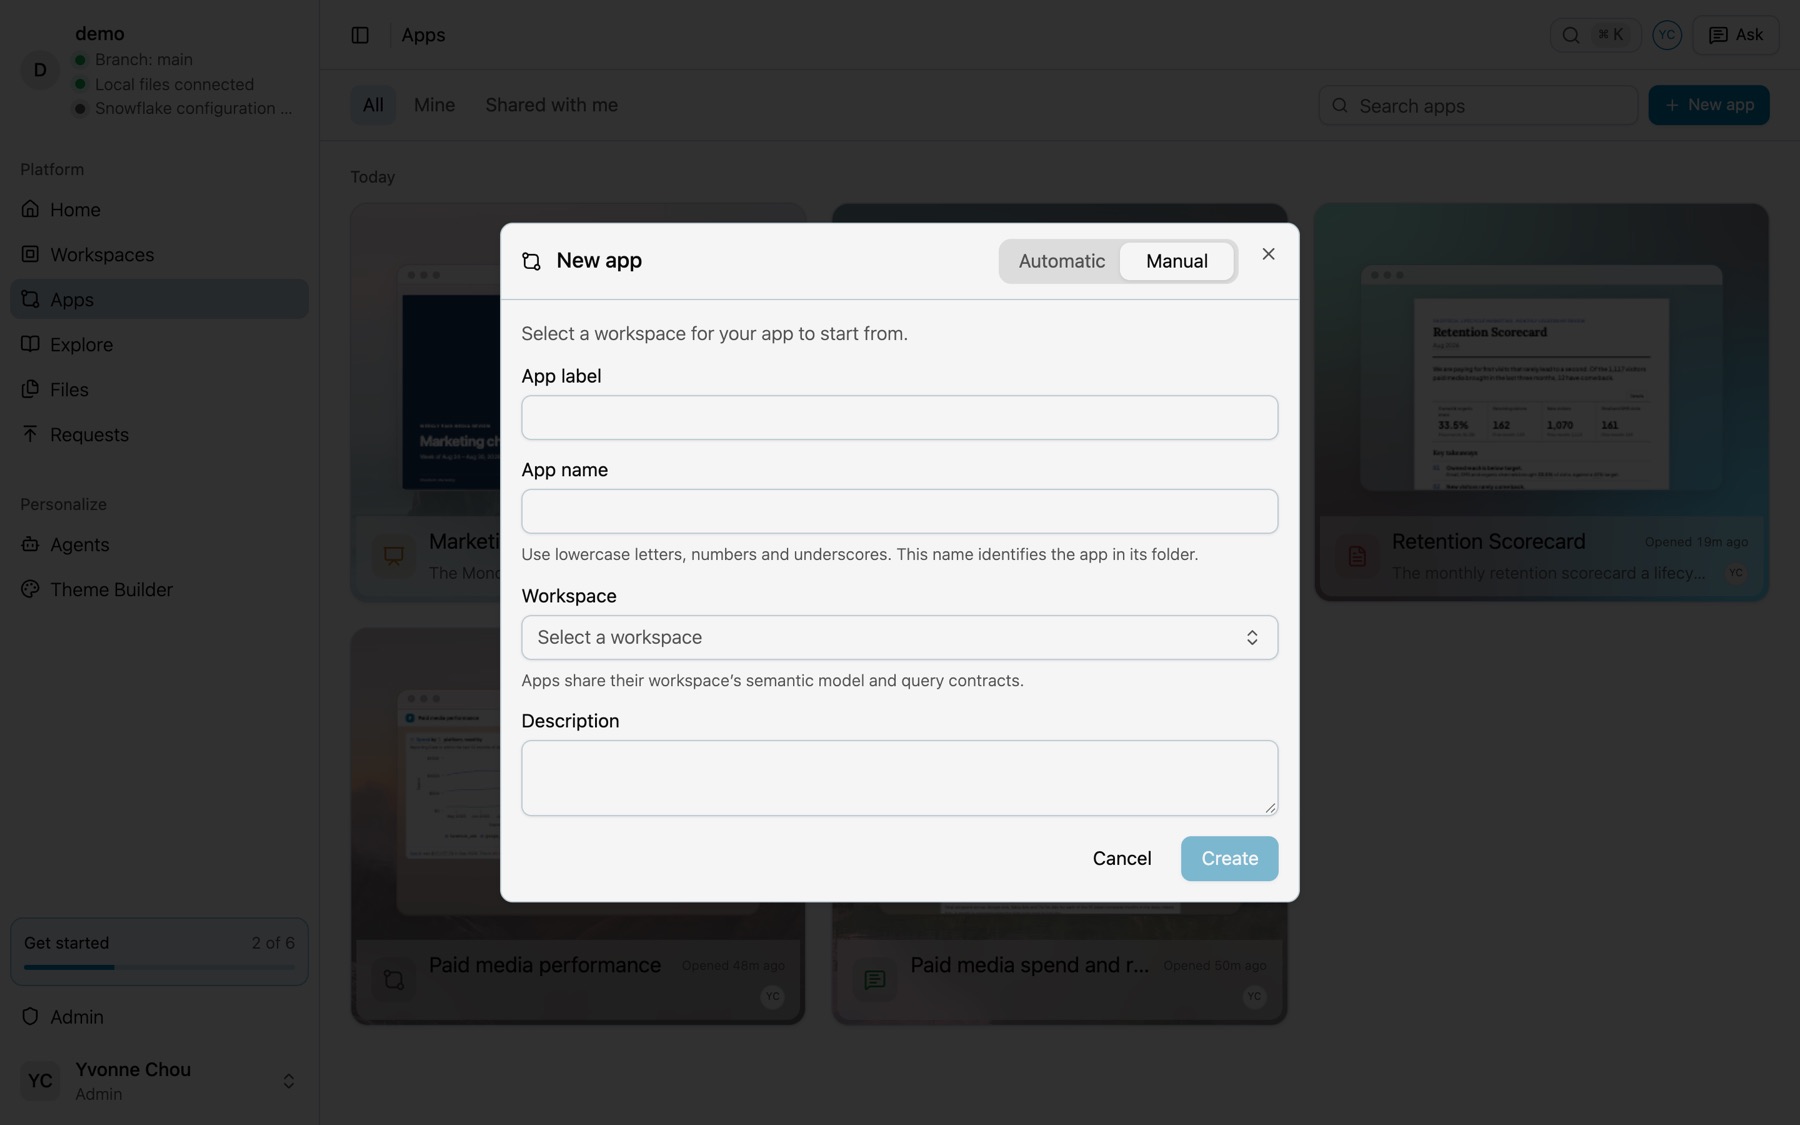This screenshot has width=1800, height=1125.
Task: Click the command search magnifier icon
Action: pos(1571,35)
